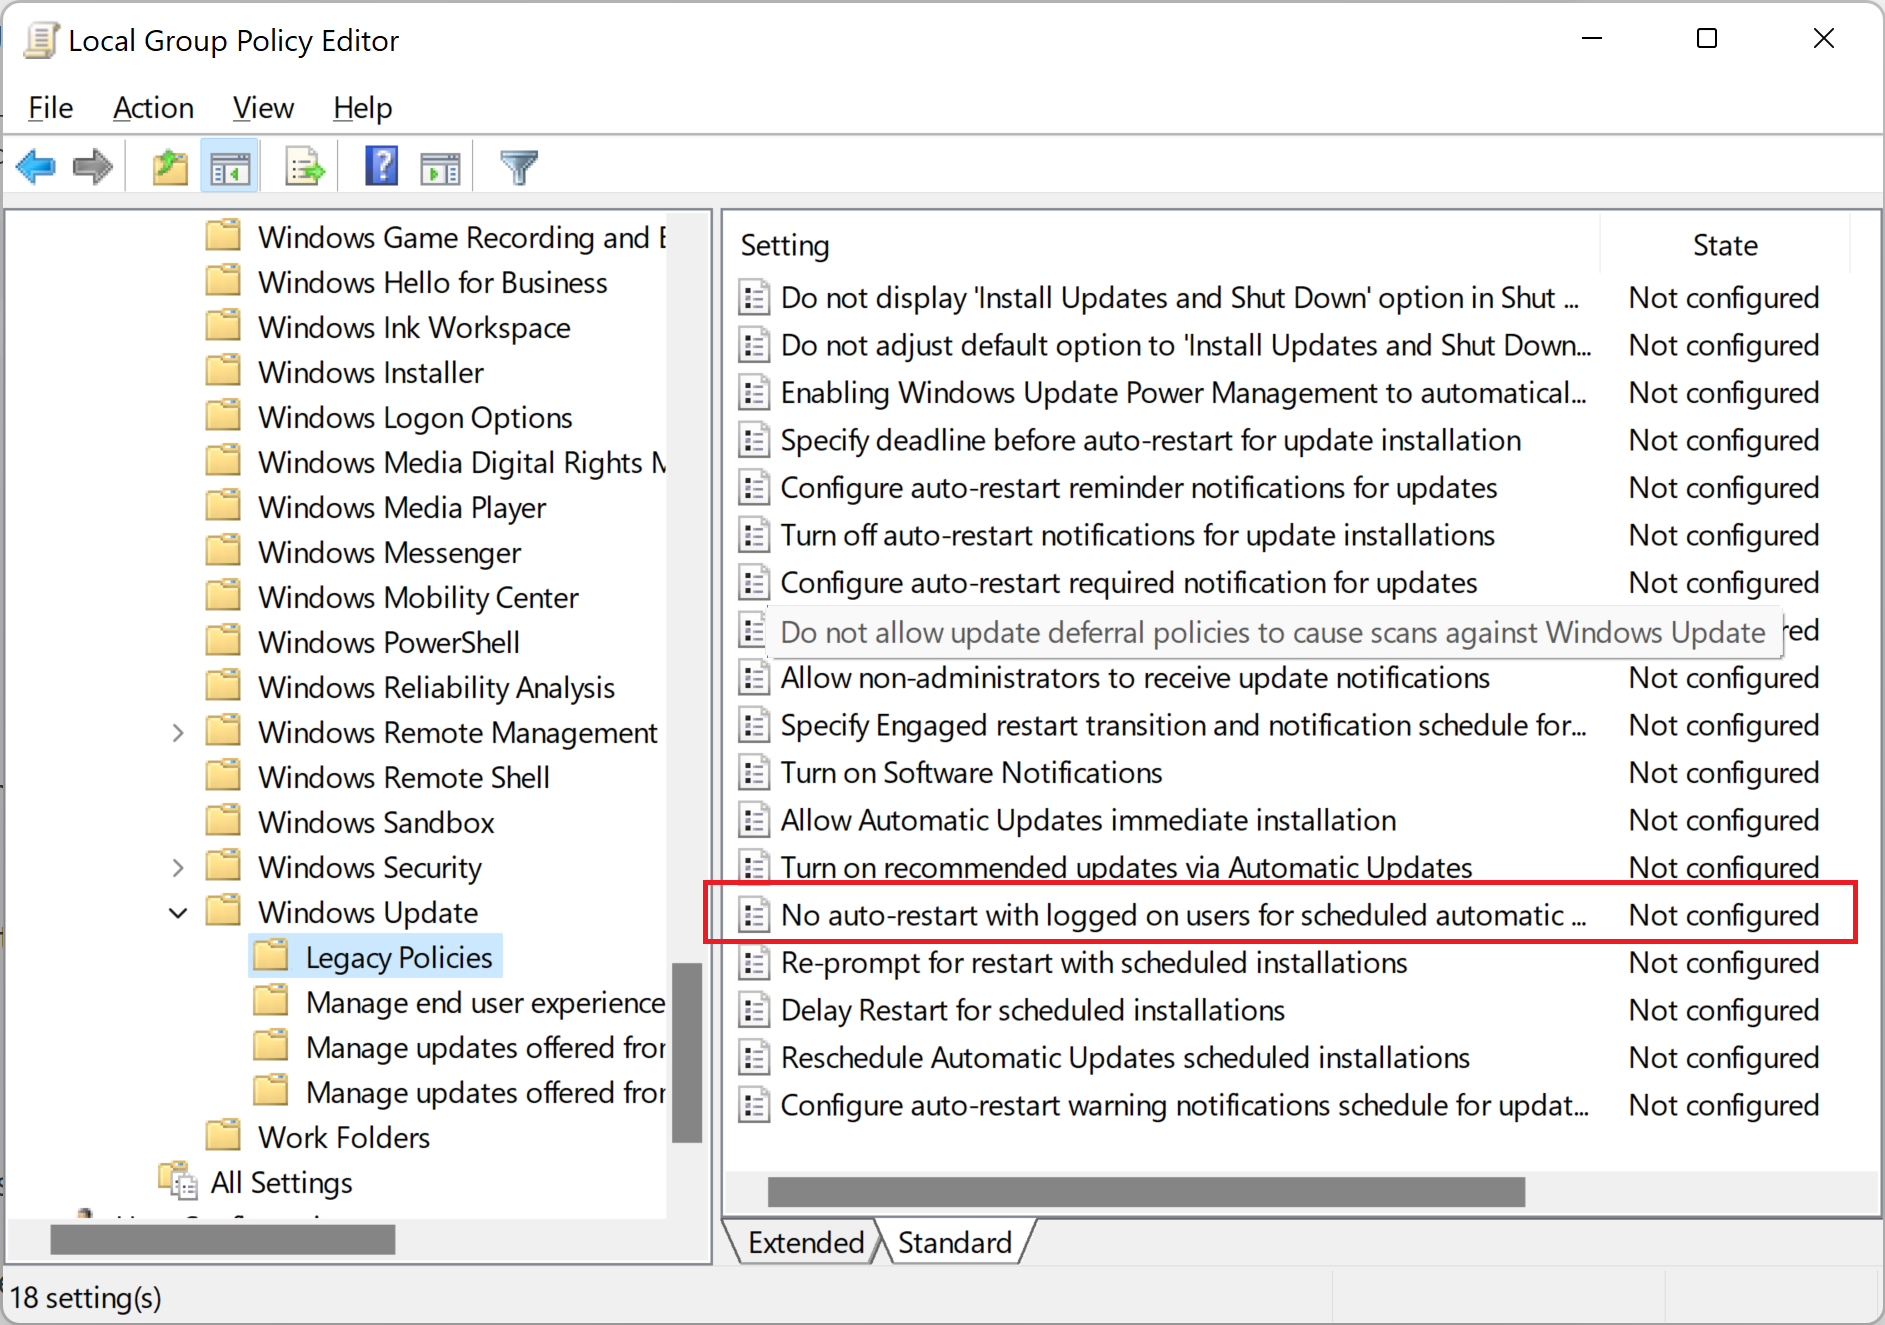Go back using the blue Back arrow
1885x1325 pixels.
(36, 166)
